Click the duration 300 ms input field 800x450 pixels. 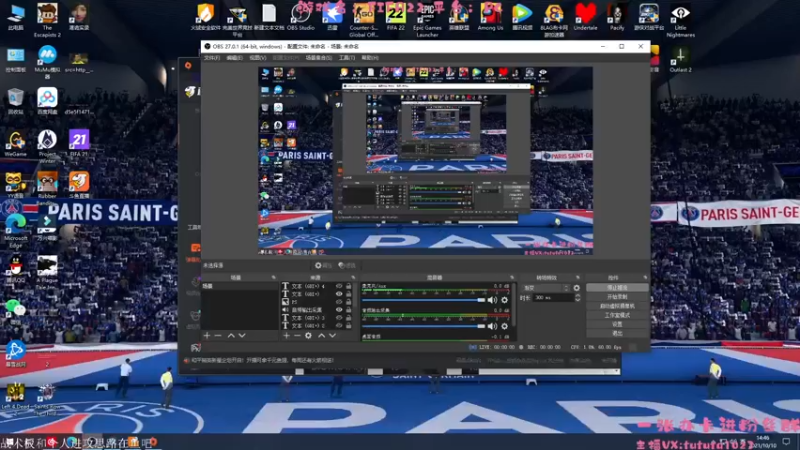coord(553,297)
